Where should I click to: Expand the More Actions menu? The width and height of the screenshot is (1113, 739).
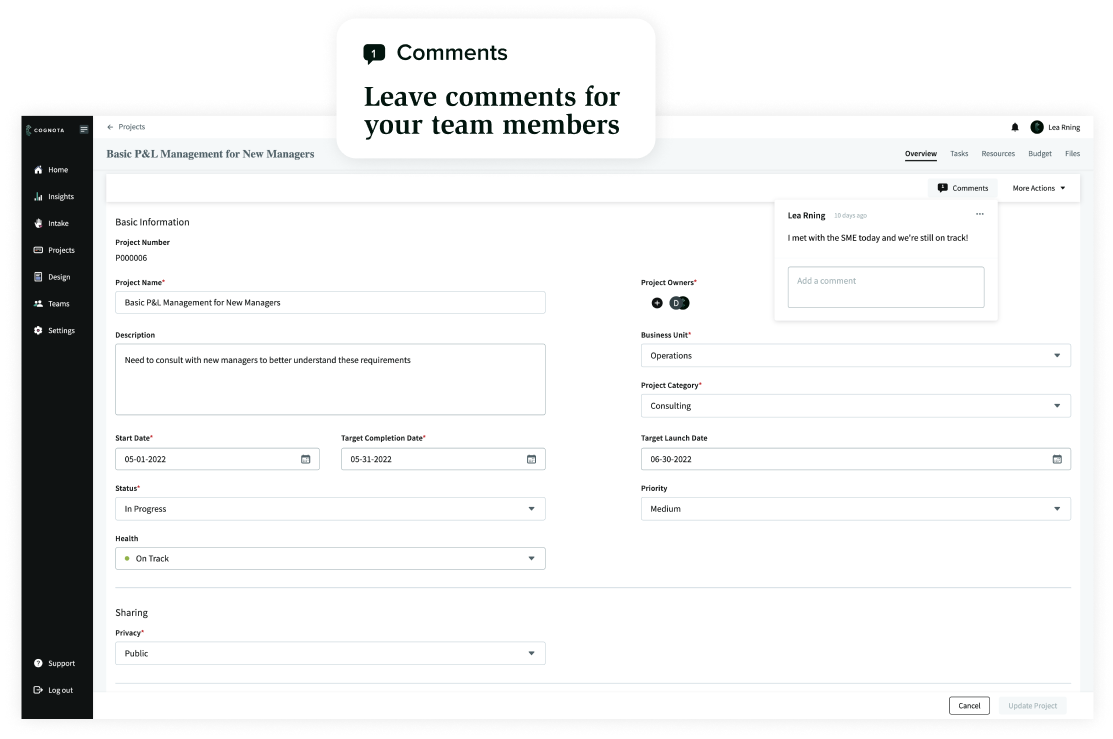point(1039,188)
